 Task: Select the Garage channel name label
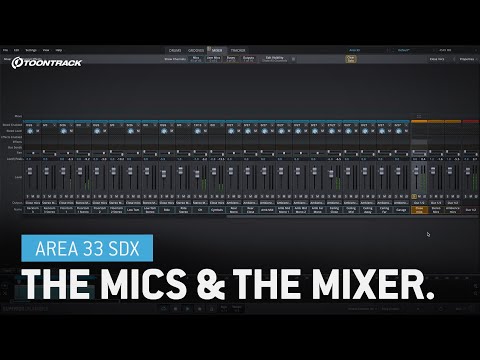click(x=401, y=210)
